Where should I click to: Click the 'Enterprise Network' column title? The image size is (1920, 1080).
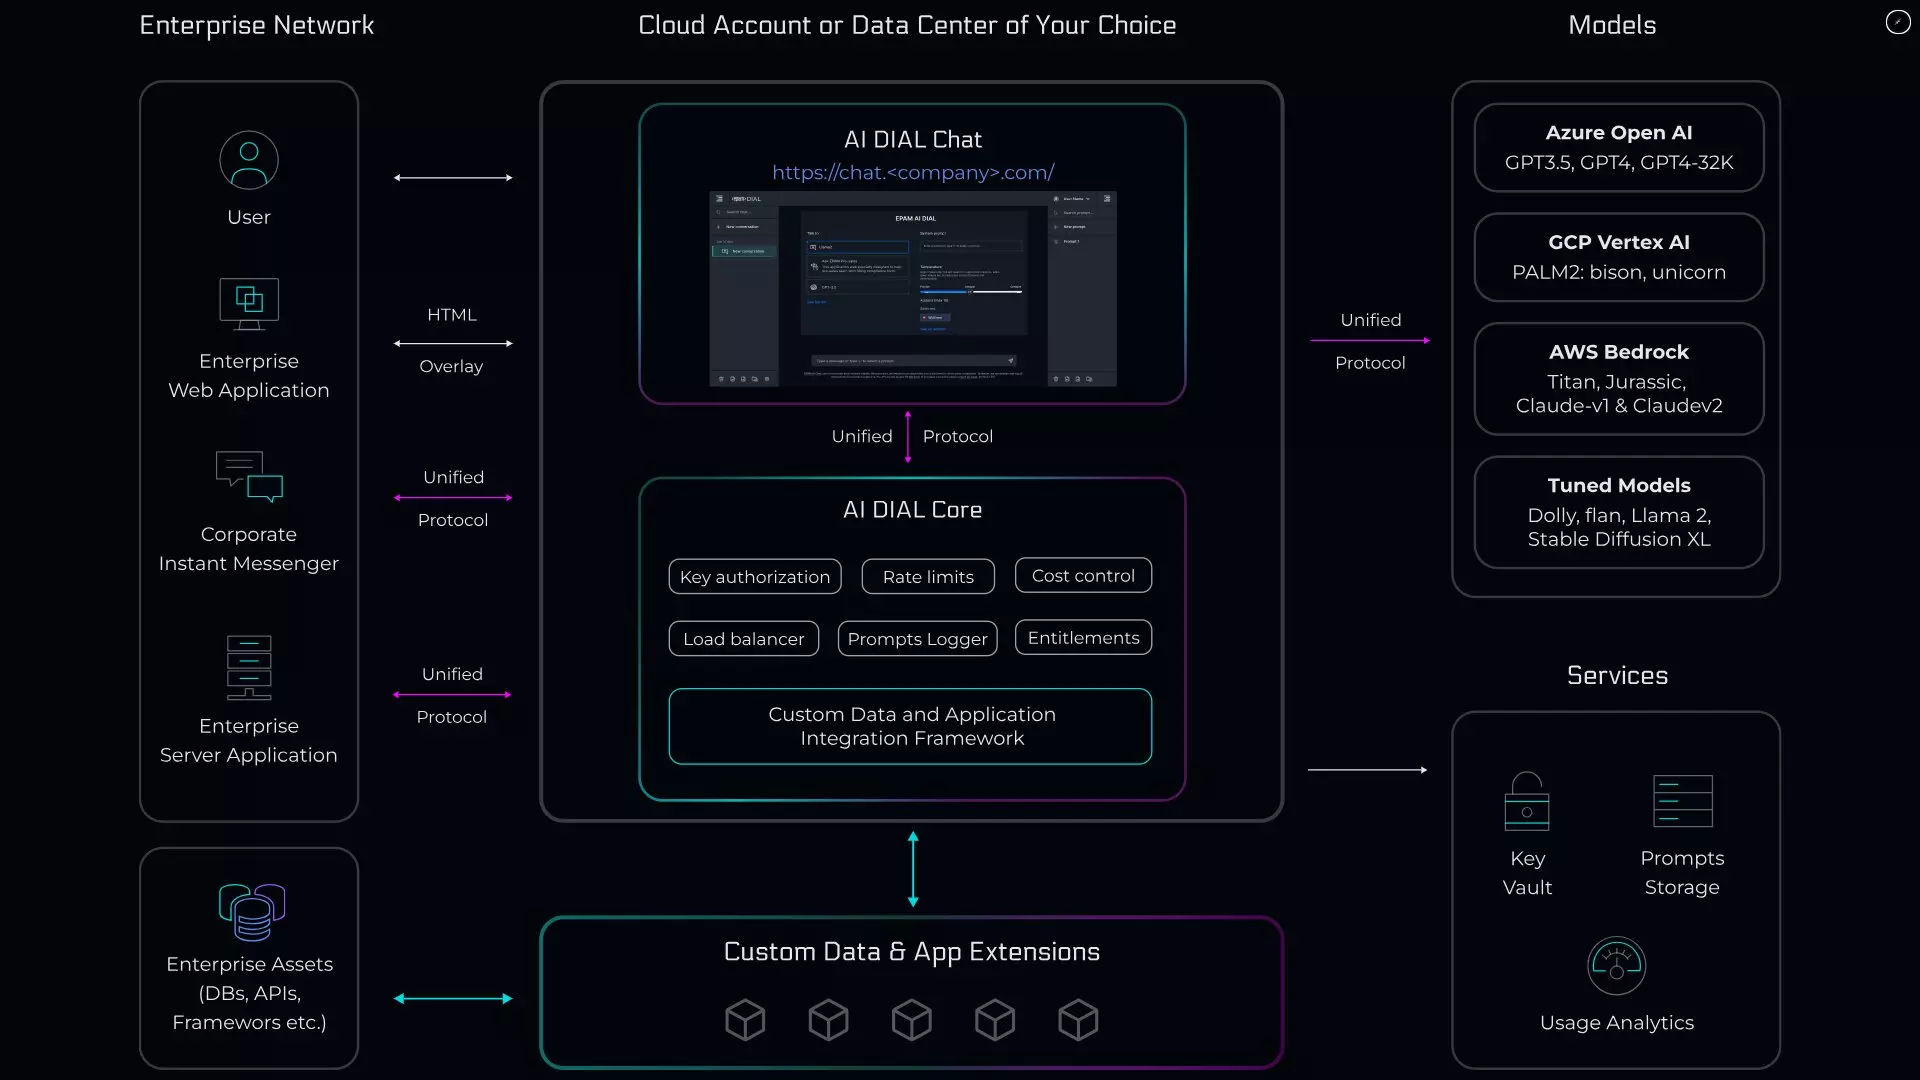click(257, 25)
